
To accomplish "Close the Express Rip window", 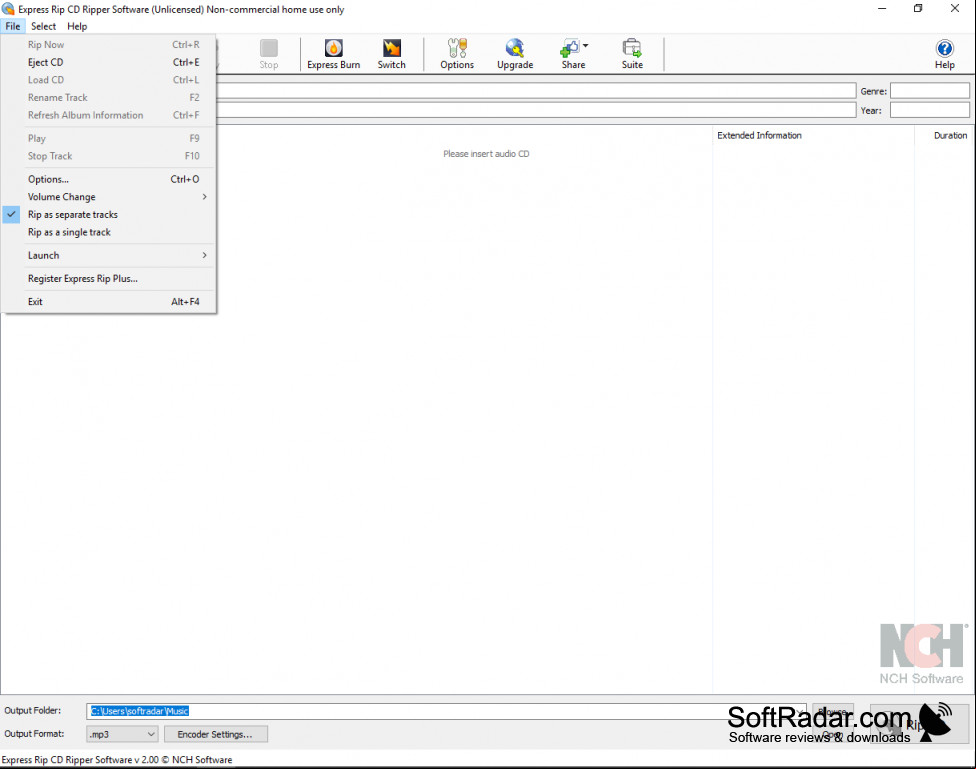I will point(955,9).
